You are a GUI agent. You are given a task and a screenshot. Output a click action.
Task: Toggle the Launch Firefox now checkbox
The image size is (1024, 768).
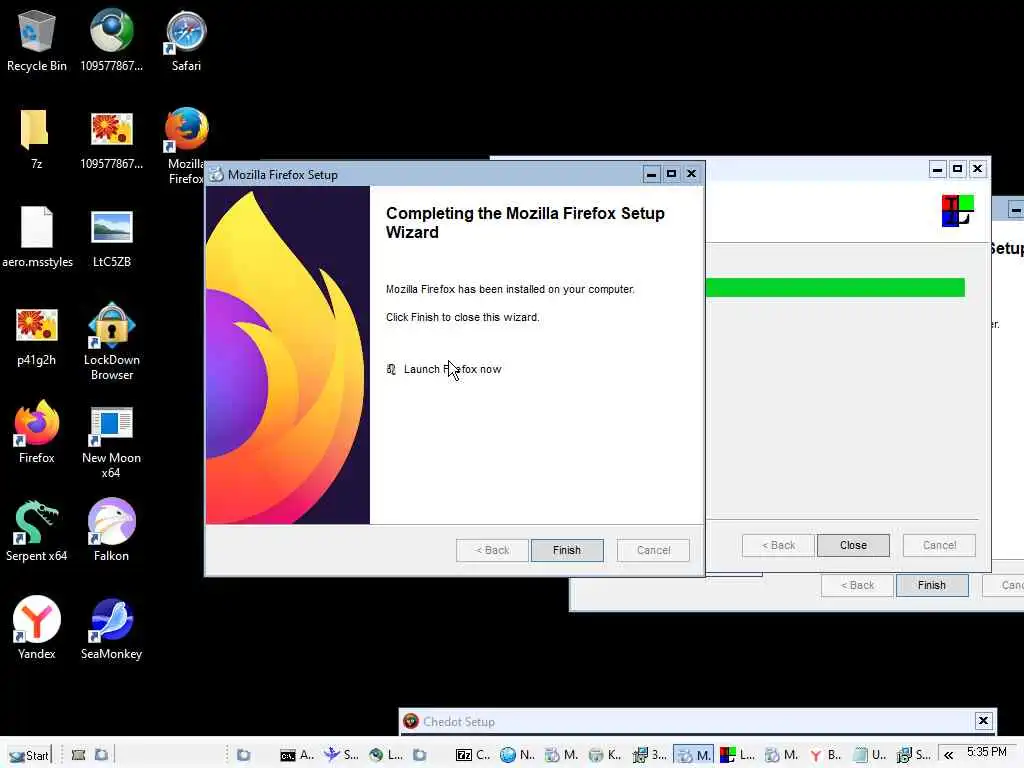(x=391, y=370)
